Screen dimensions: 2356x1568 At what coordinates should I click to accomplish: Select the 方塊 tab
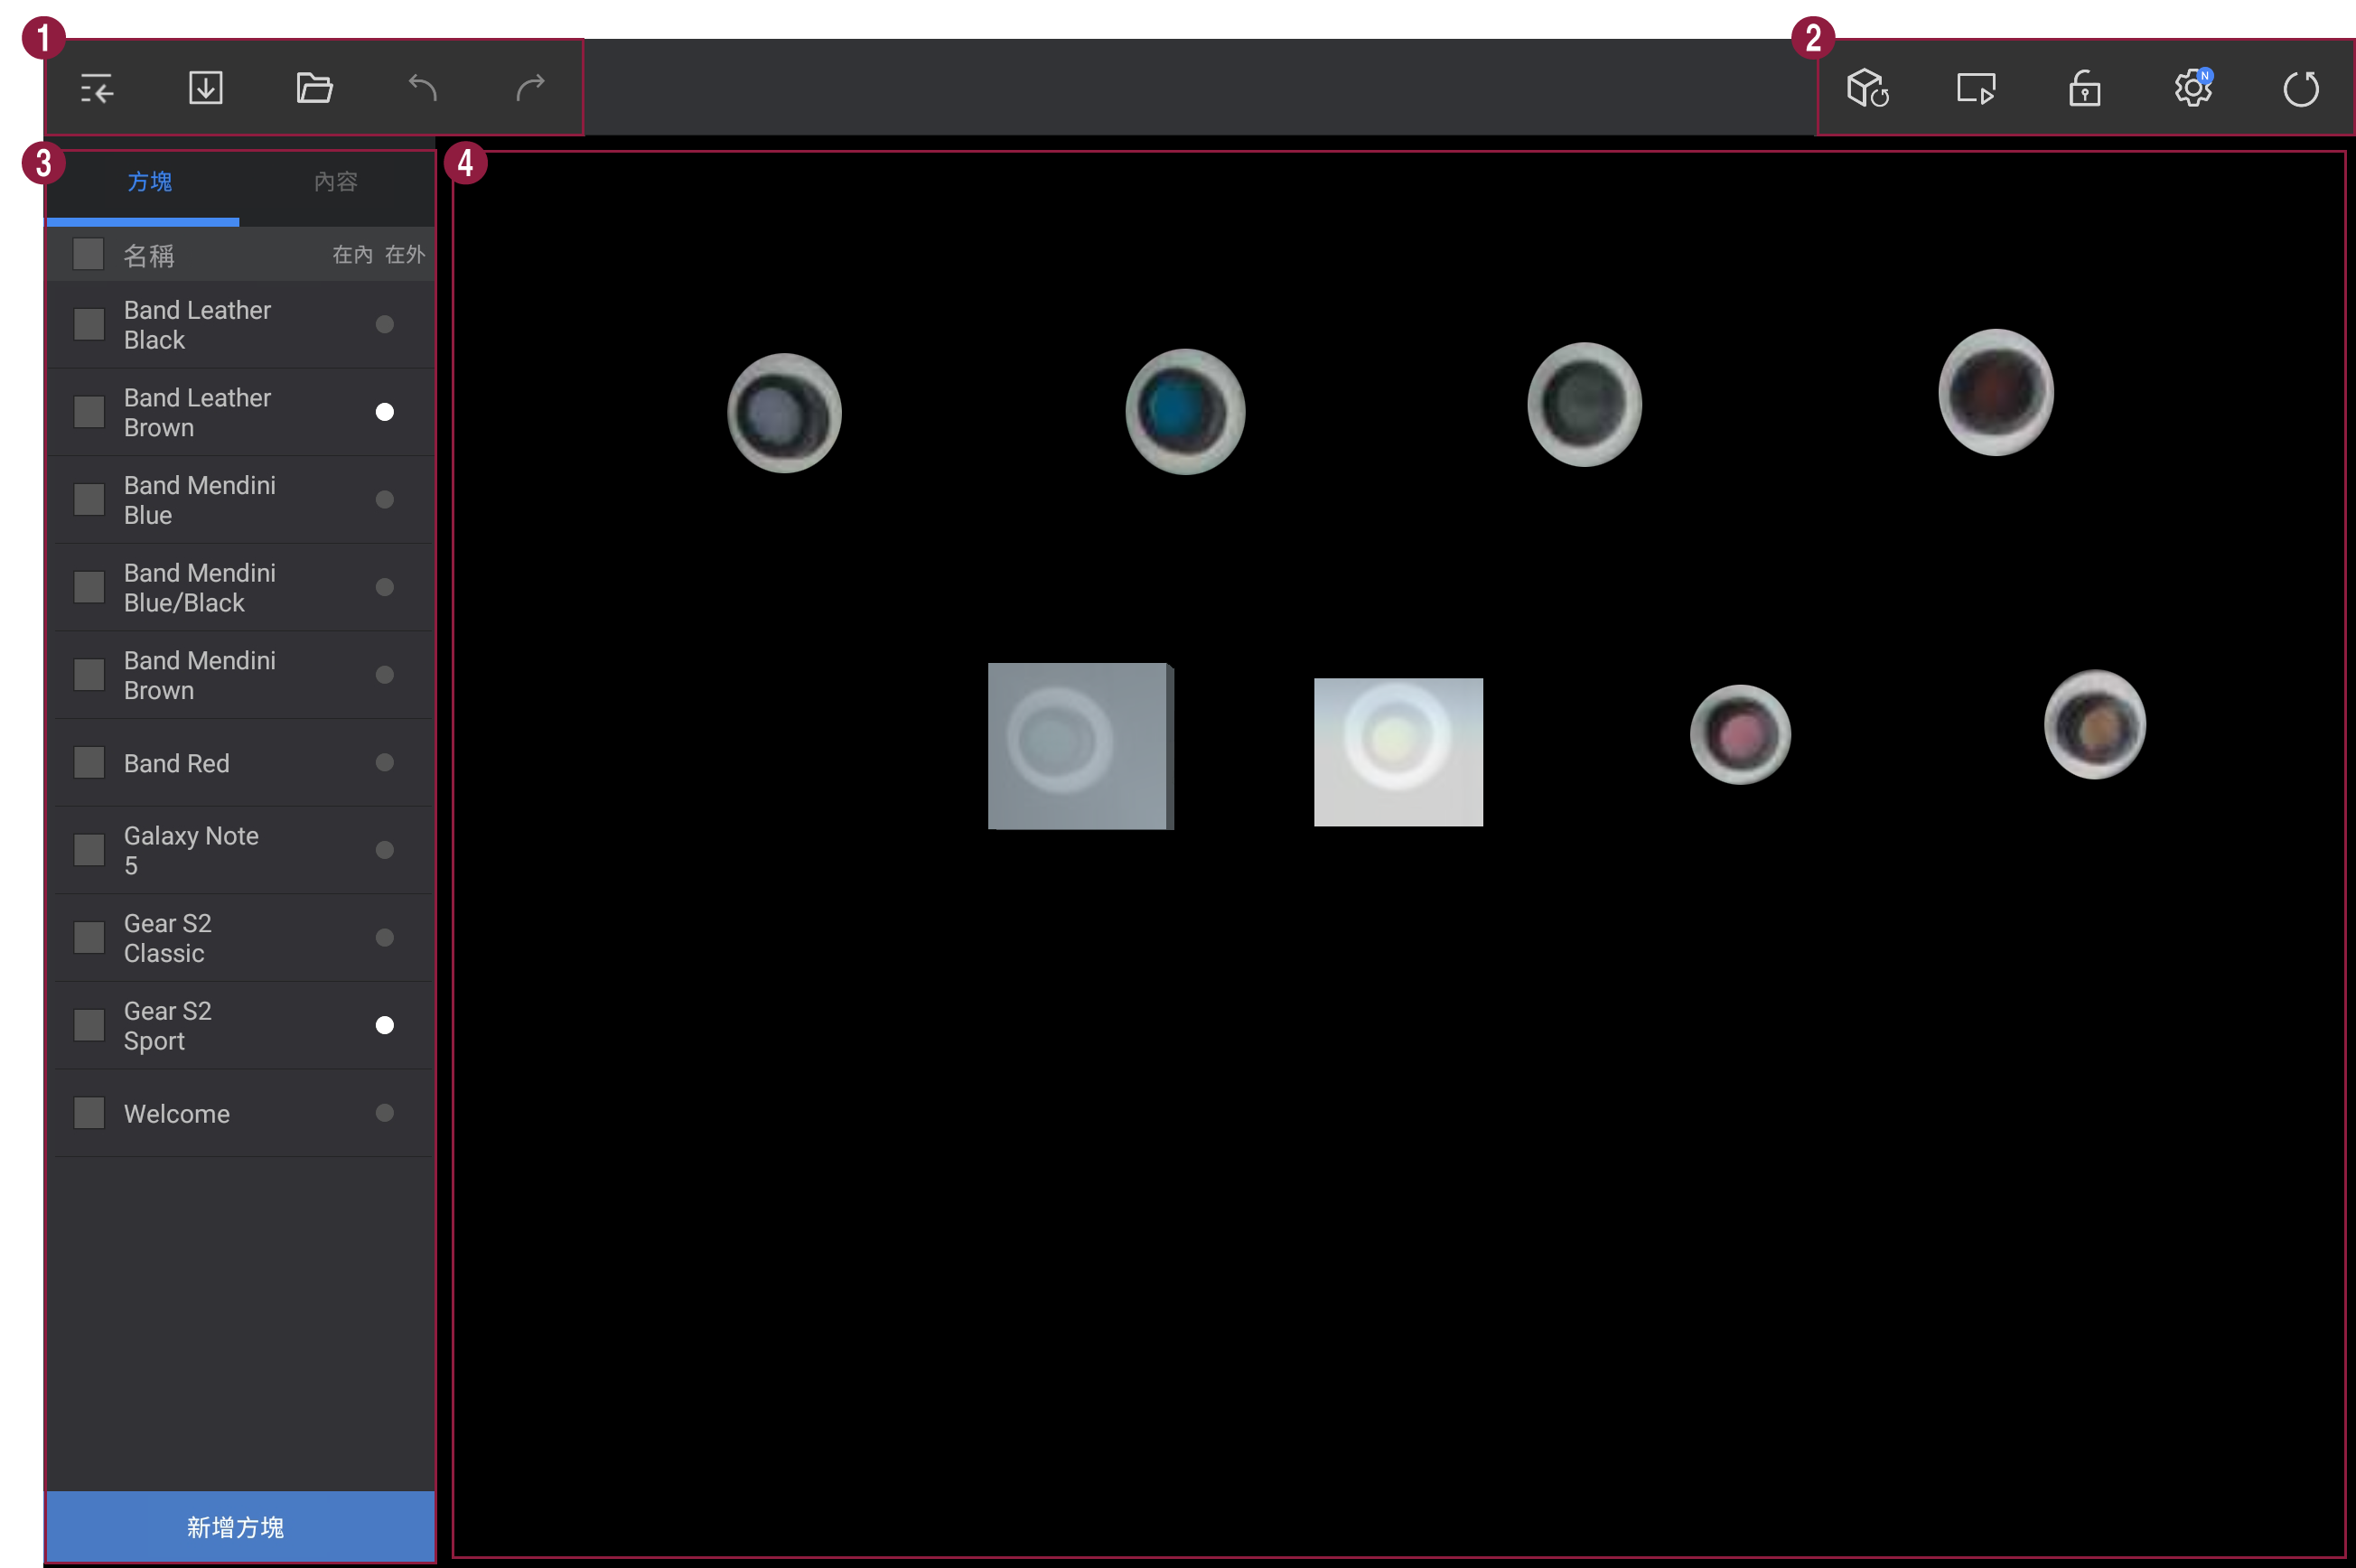pyautogui.click(x=150, y=182)
